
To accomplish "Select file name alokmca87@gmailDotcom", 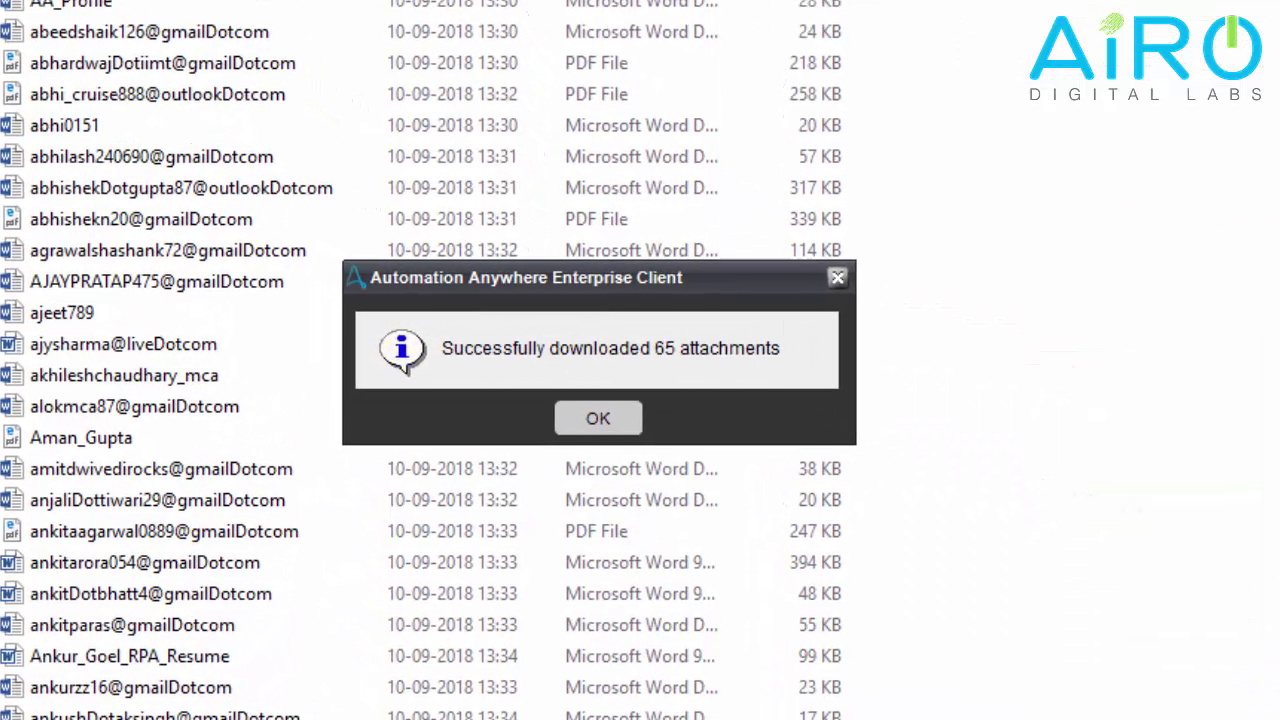I will [x=134, y=407].
